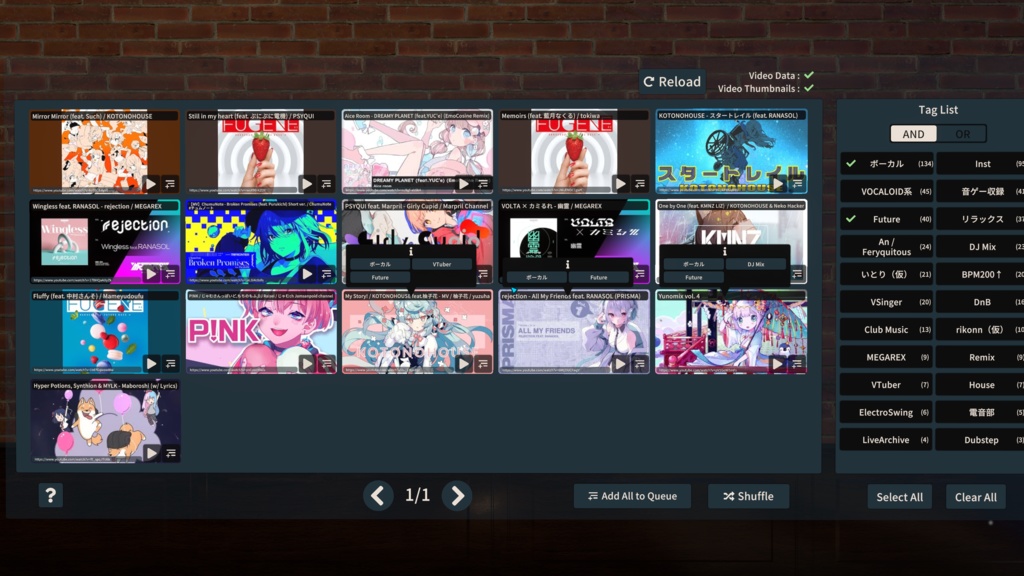Enable the MEGAREX tag filter
The height and width of the screenshot is (576, 1024).
tap(886, 357)
